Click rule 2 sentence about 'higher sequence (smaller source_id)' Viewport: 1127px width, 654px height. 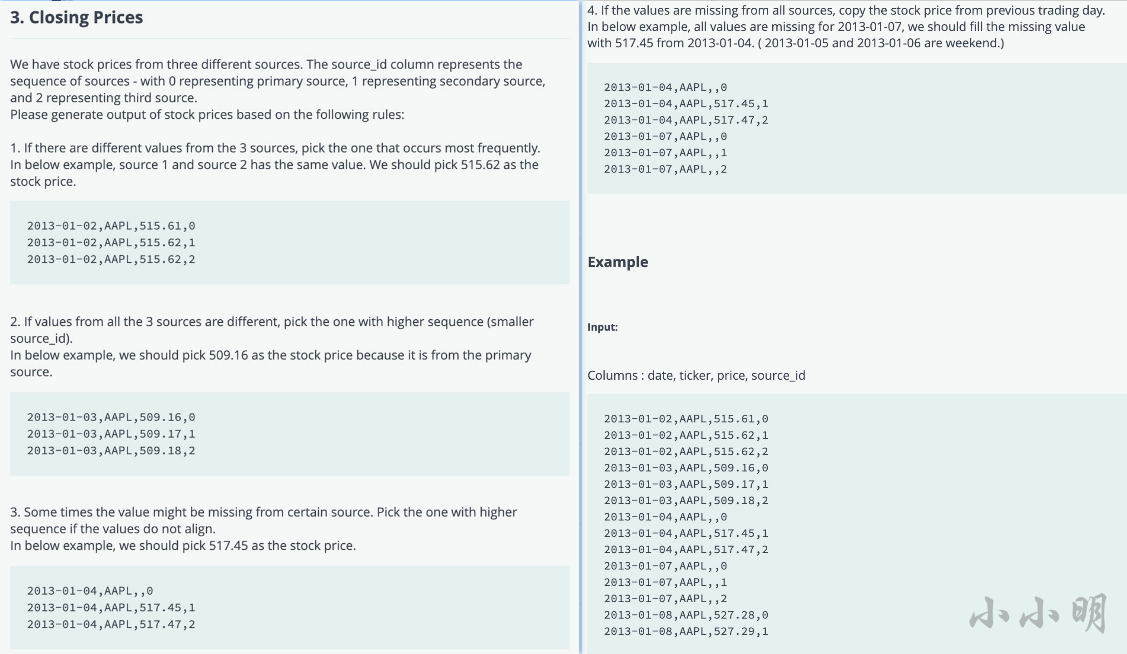click(x=272, y=330)
